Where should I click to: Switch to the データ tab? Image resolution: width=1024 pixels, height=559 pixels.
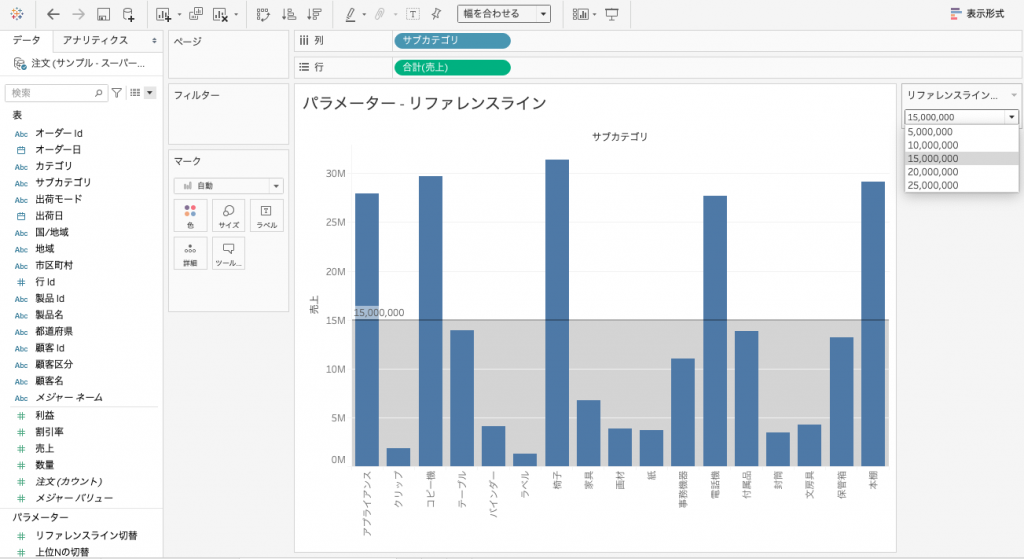[26, 40]
